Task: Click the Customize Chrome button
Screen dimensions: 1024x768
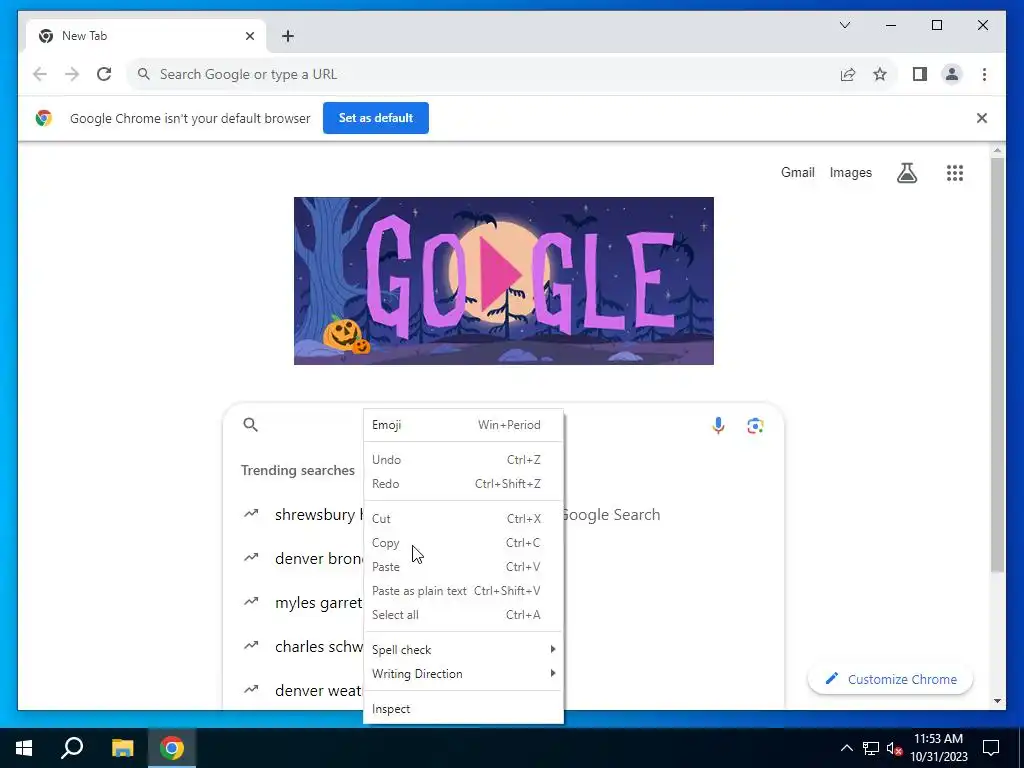Action: (x=890, y=679)
